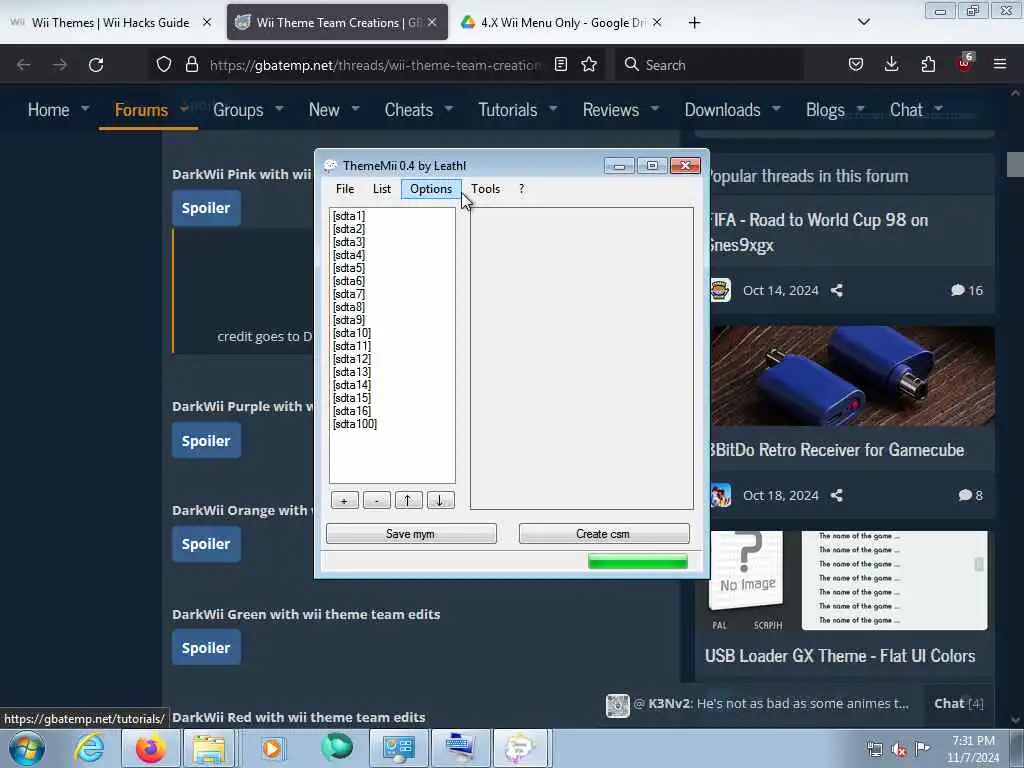Open the Windows Start orb
This screenshot has height=768, width=1024.
click(x=27, y=748)
